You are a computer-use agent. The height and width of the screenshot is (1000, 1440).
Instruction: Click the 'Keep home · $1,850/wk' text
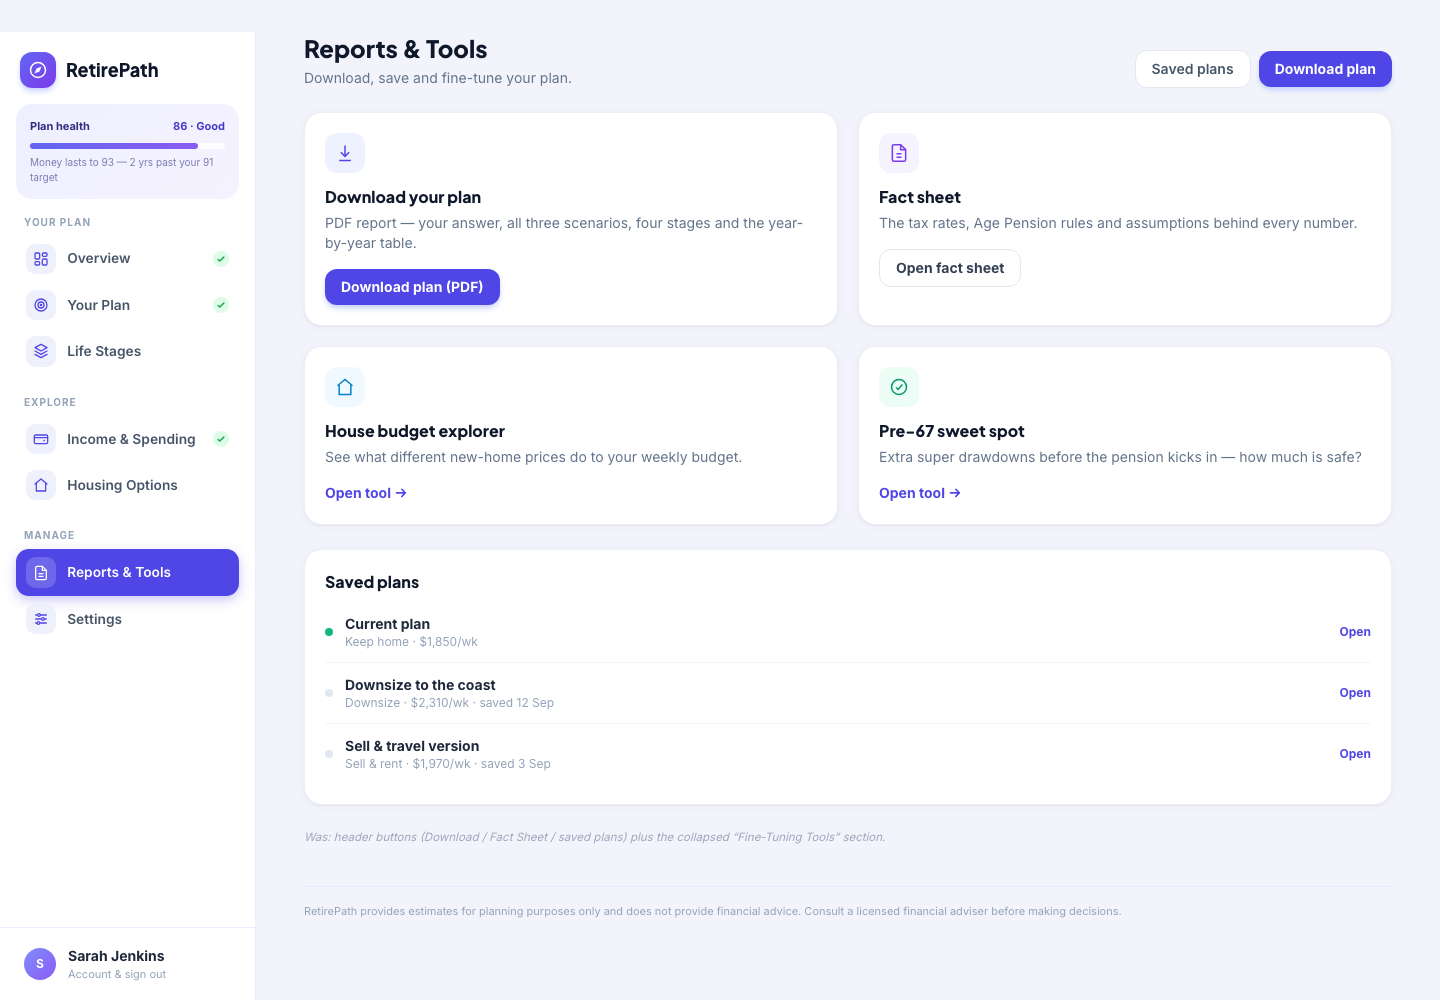coord(411,642)
